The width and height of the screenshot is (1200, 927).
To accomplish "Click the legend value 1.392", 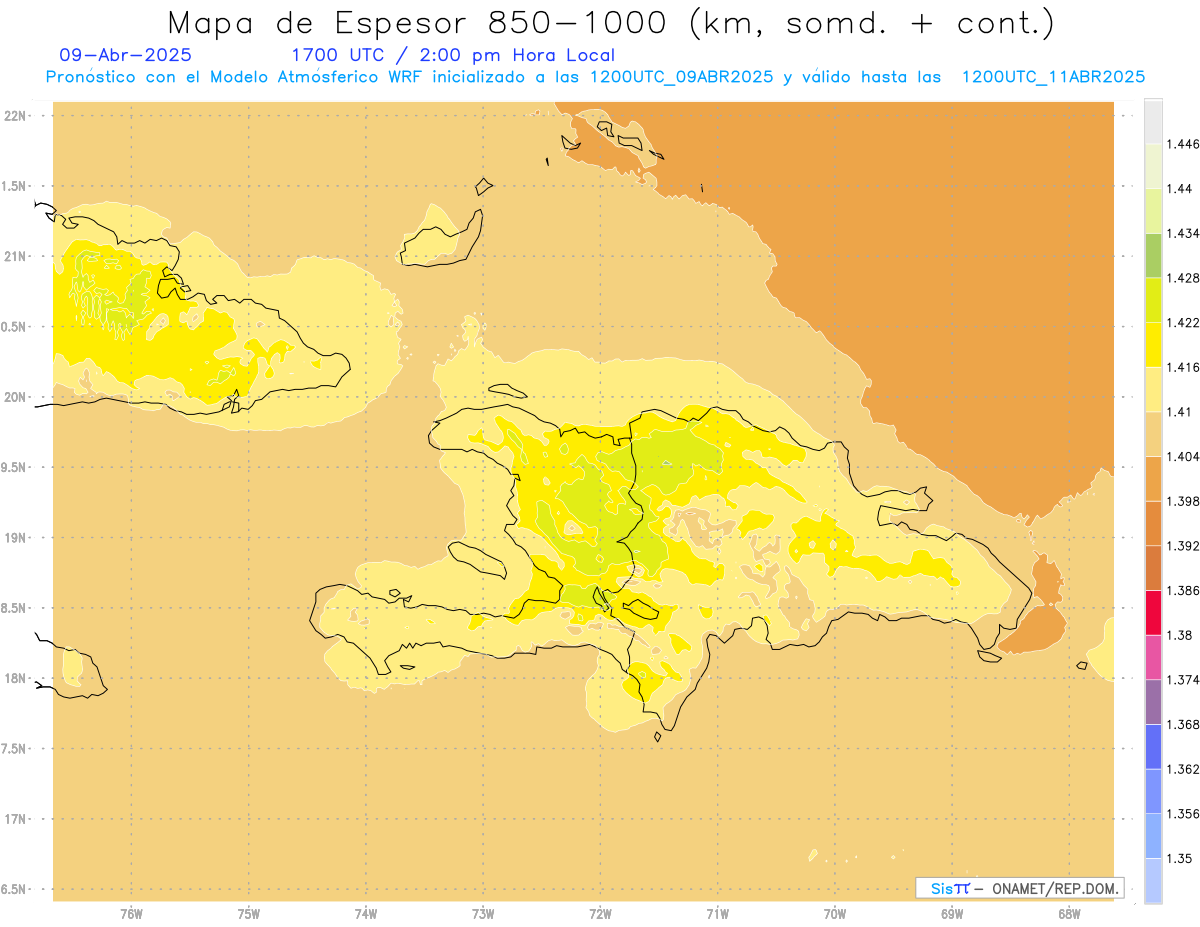I will tap(1182, 546).
